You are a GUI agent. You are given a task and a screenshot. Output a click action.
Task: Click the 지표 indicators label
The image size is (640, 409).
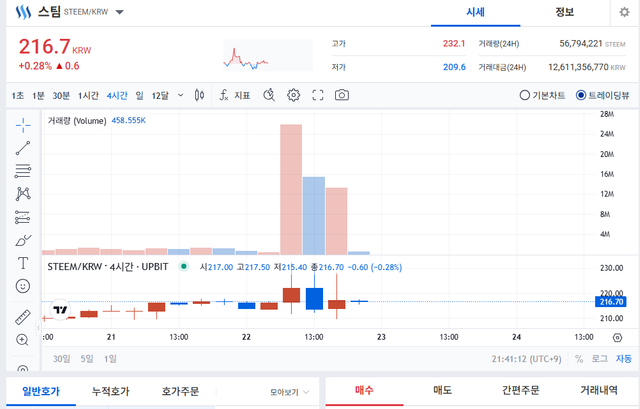(x=242, y=96)
